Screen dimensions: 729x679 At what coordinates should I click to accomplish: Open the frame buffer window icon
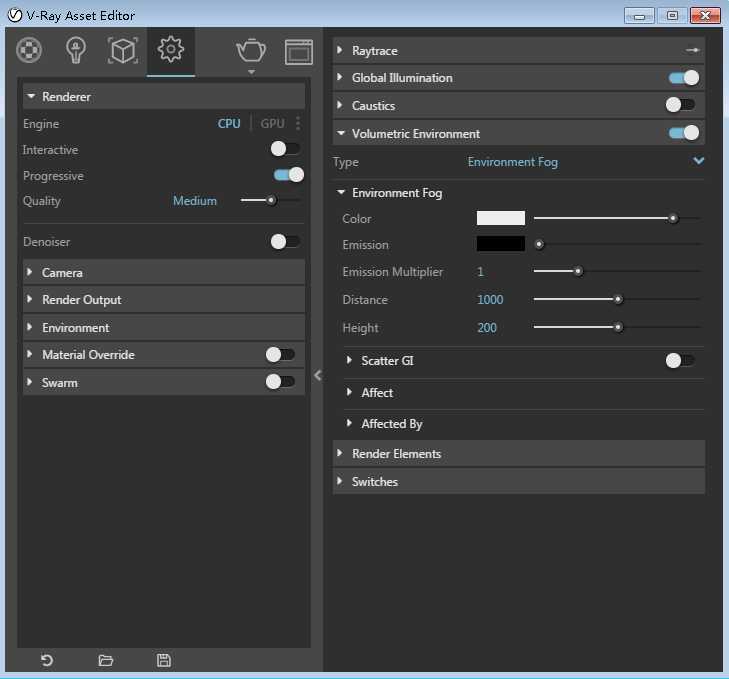pyautogui.click(x=298, y=51)
